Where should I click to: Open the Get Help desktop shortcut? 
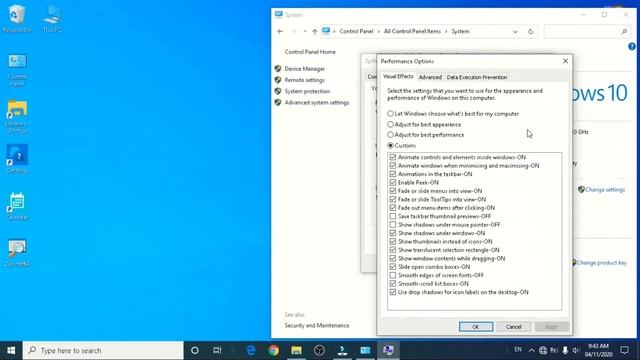17,158
